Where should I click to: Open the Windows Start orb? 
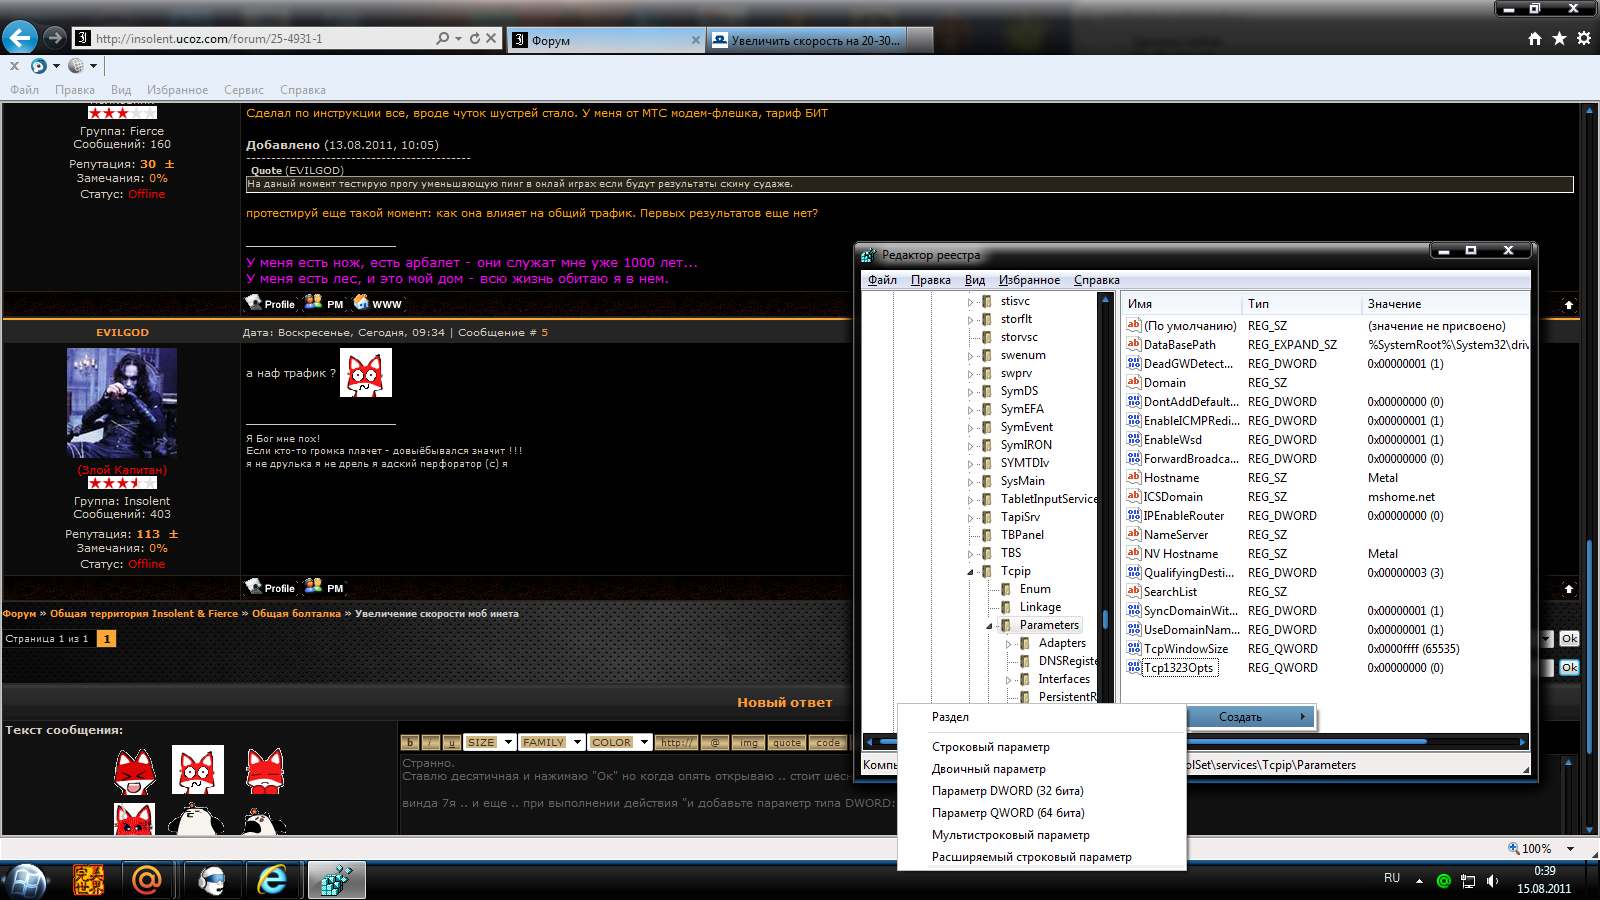coord(26,880)
